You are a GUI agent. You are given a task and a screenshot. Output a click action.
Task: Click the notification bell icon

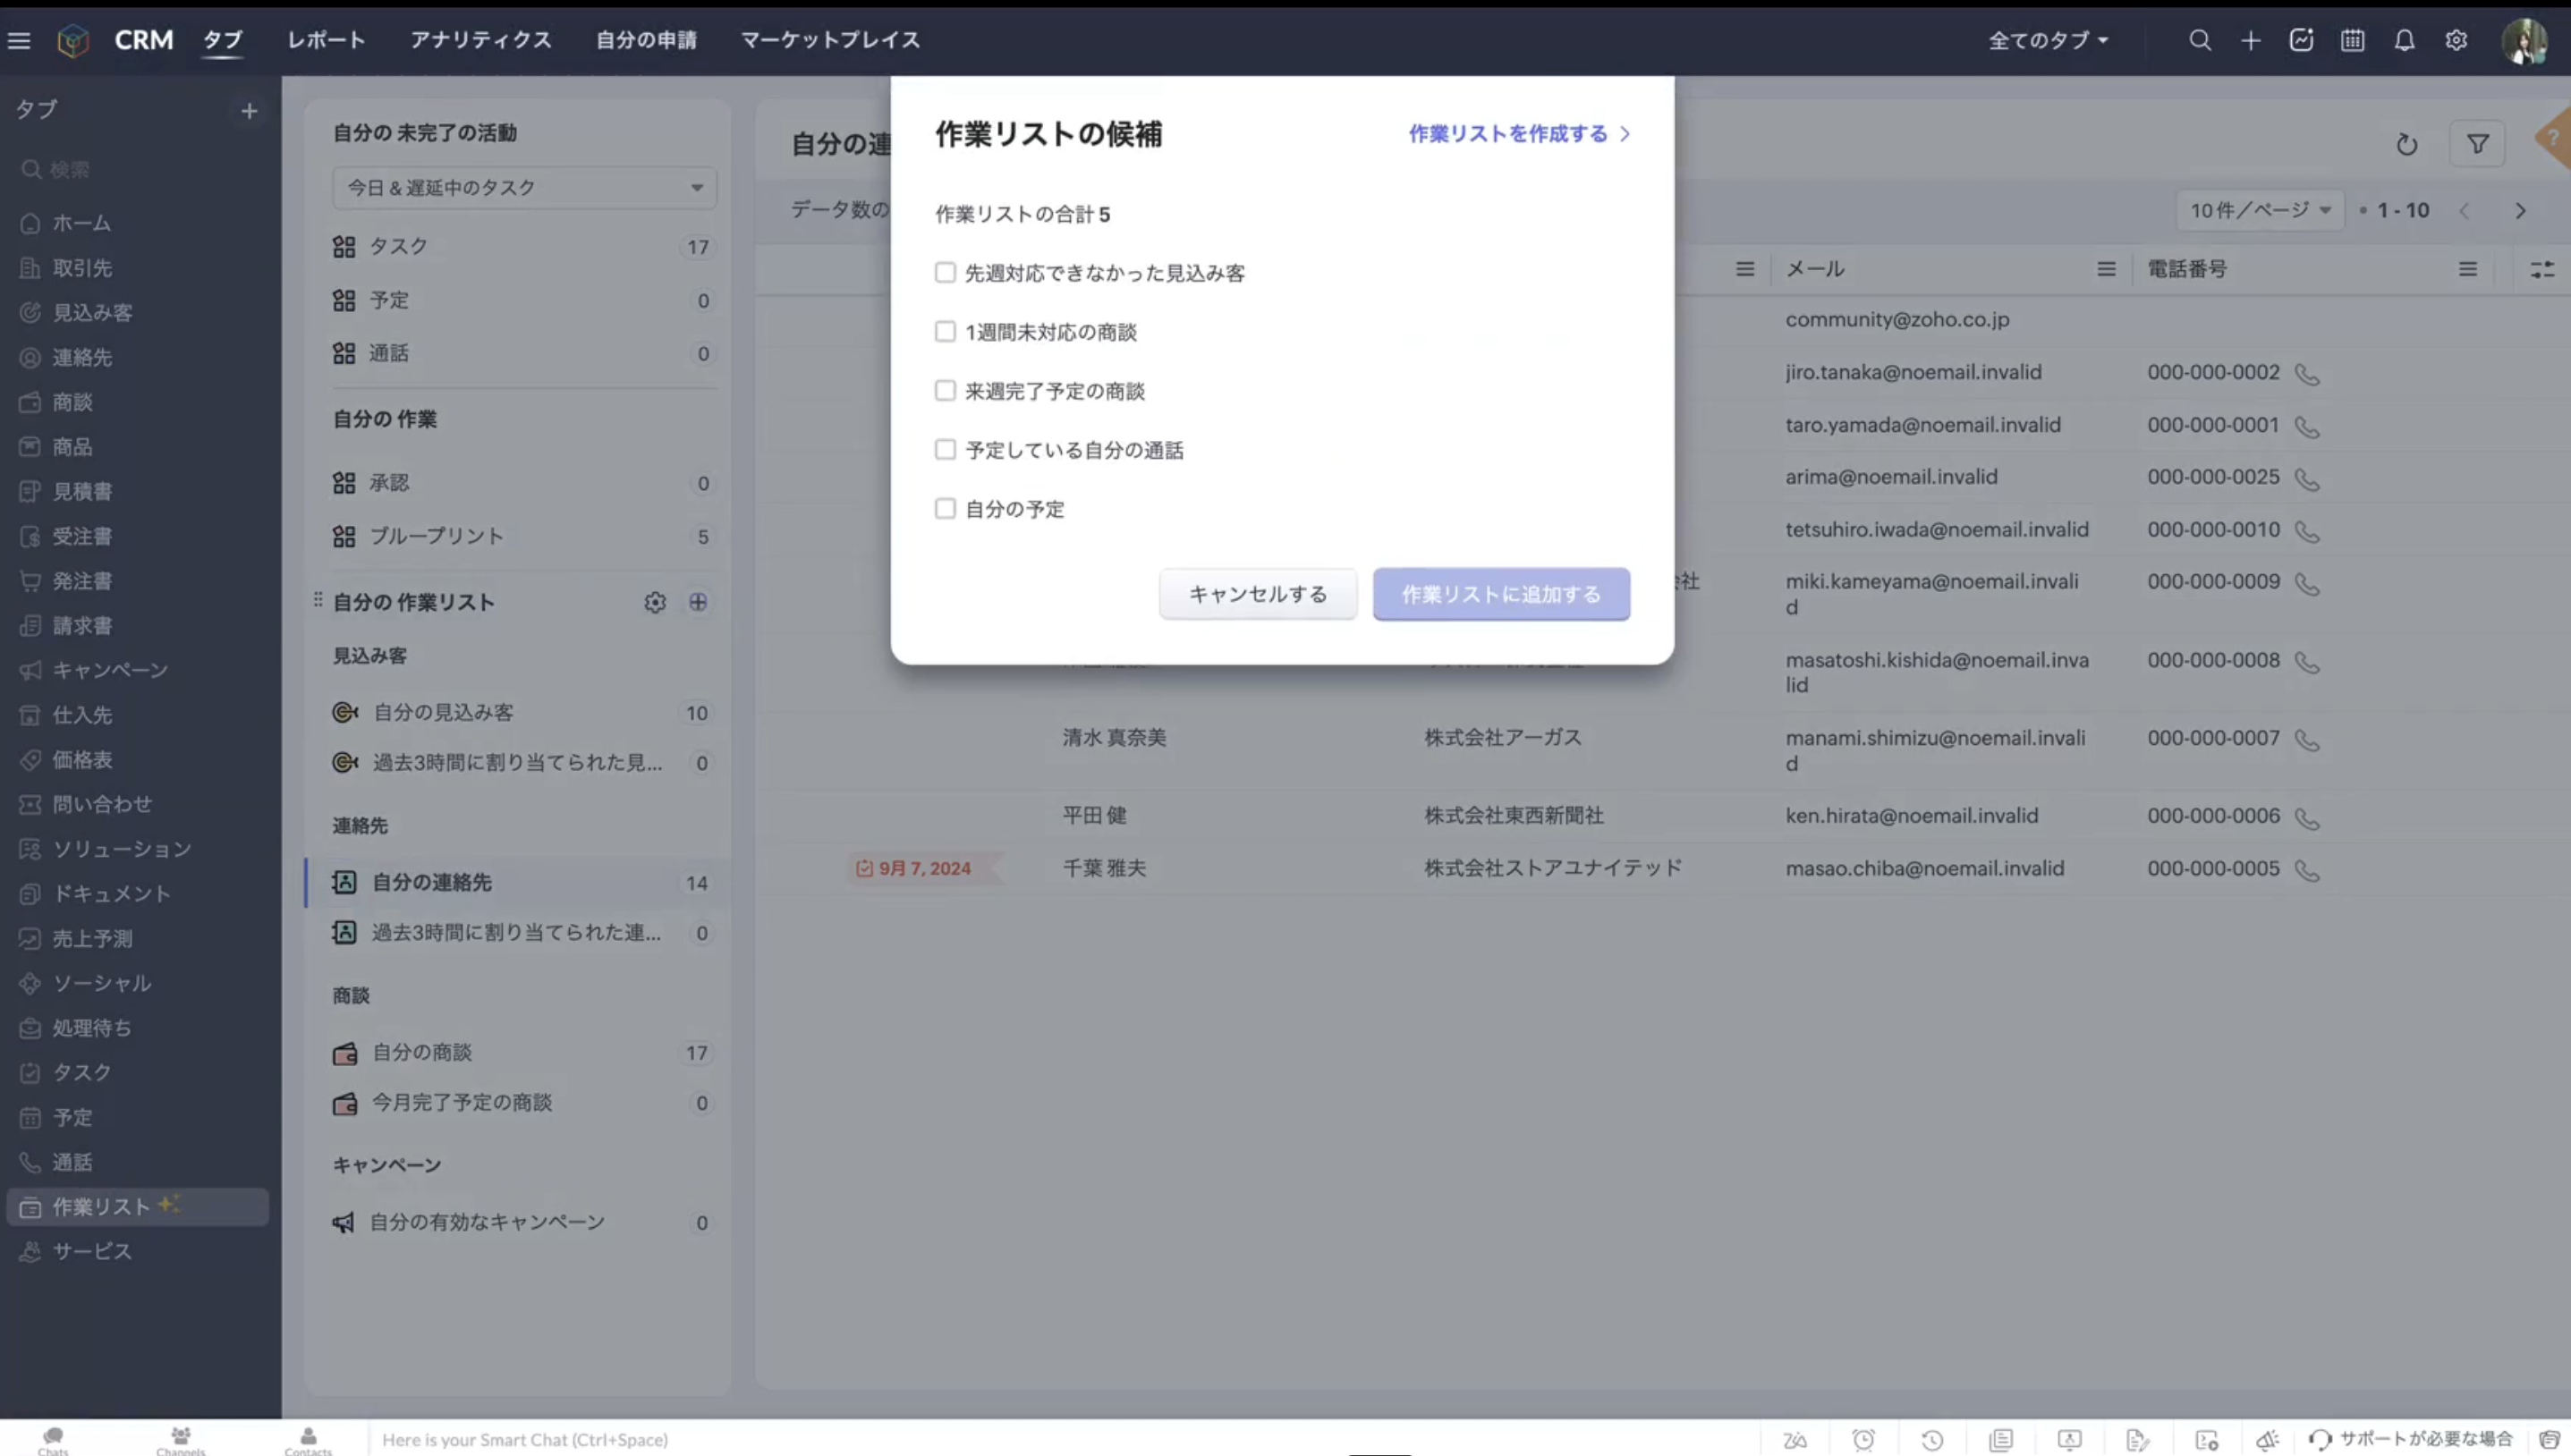2404,40
